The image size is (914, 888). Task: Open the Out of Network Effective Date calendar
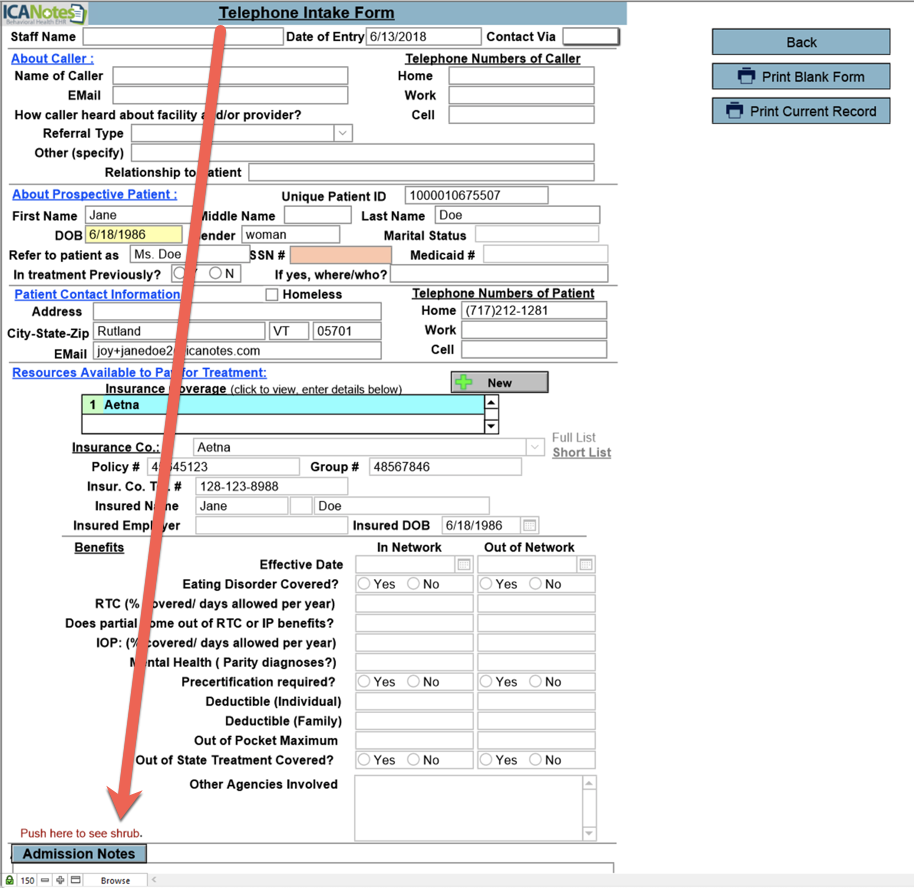(x=586, y=565)
